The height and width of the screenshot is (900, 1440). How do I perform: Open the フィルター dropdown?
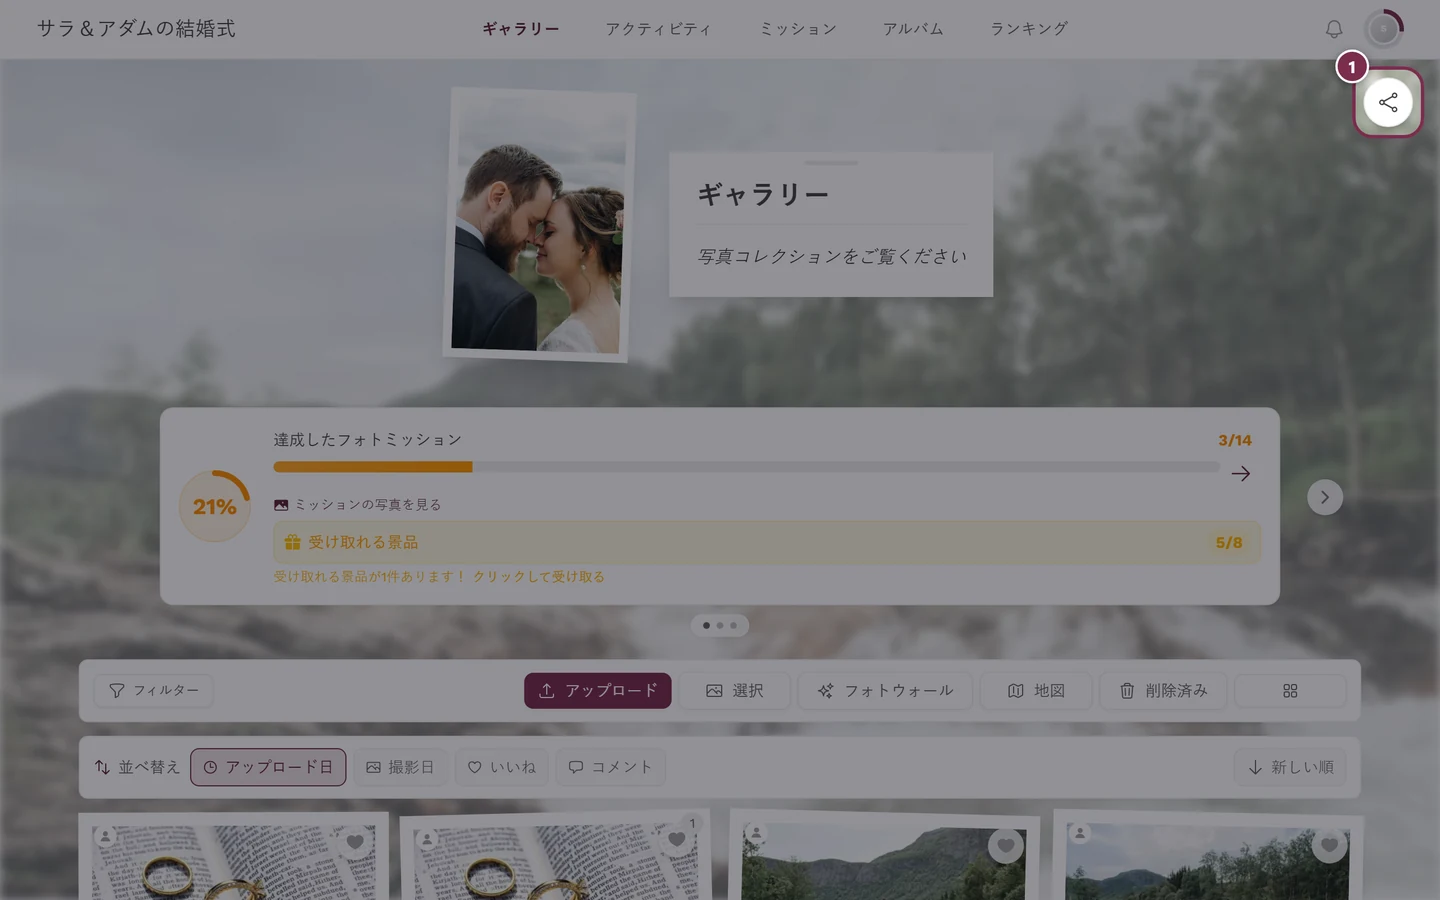pyautogui.click(x=153, y=691)
